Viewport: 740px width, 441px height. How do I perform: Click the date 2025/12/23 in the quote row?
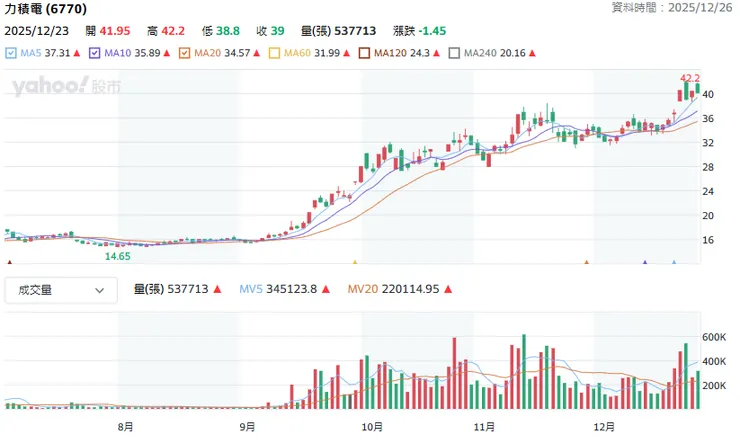pos(36,31)
